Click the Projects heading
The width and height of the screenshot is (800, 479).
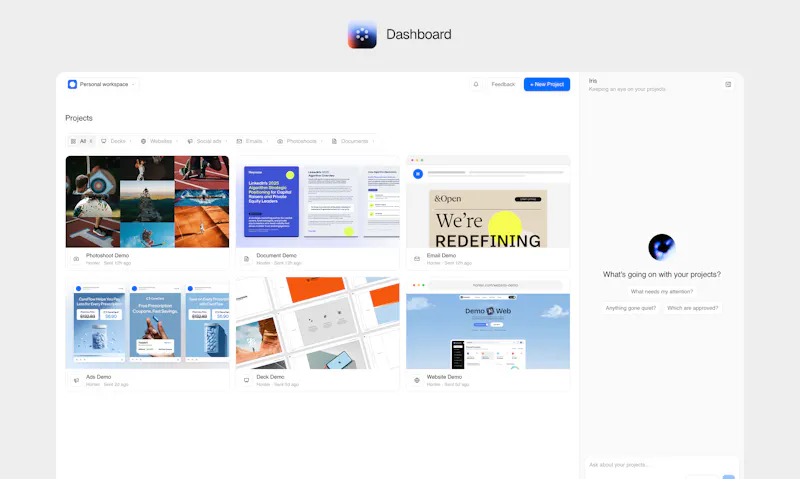pyautogui.click(x=79, y=118)
